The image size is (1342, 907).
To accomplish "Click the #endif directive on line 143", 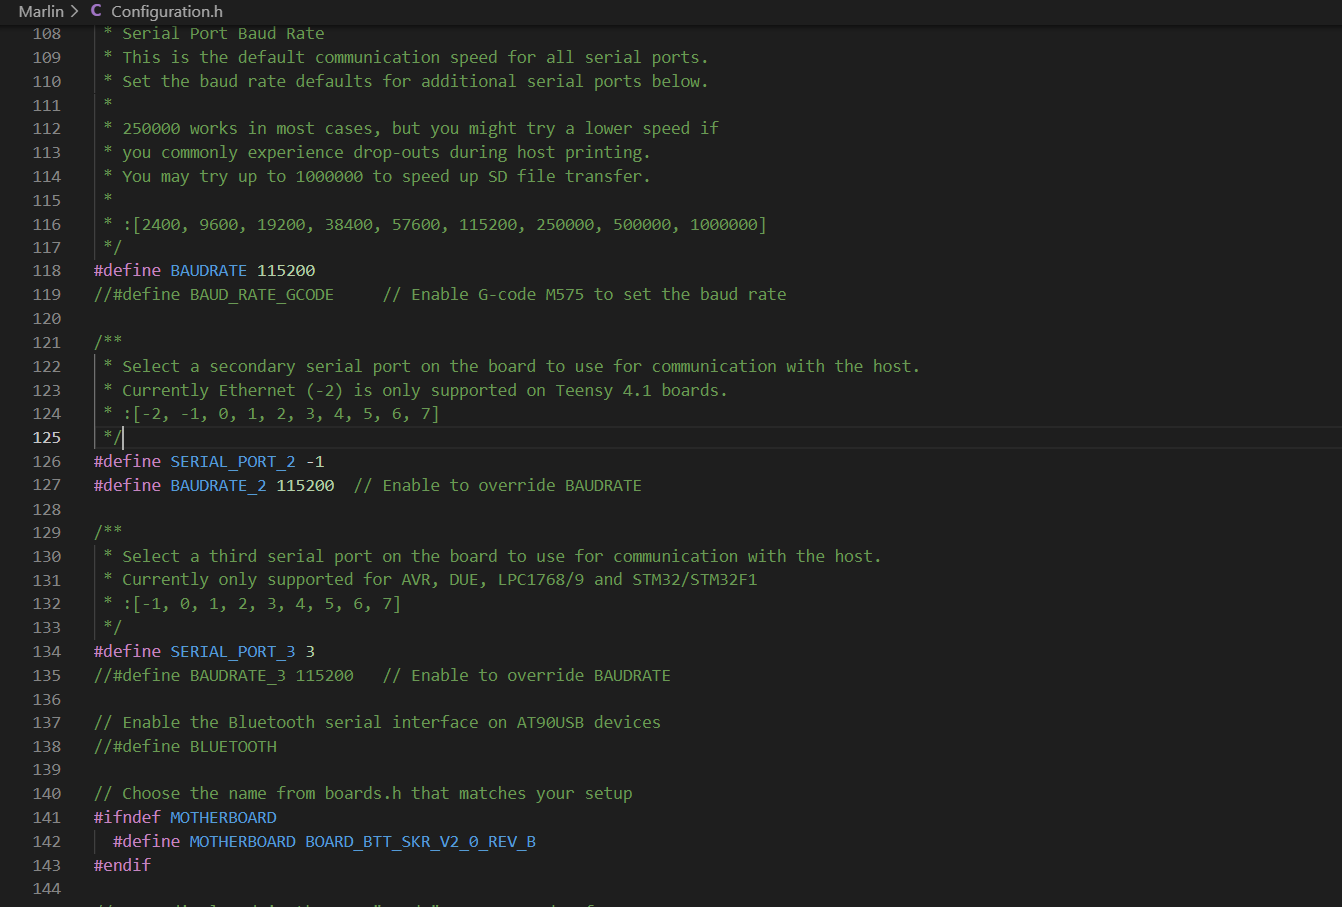I will tap(122, 865).
